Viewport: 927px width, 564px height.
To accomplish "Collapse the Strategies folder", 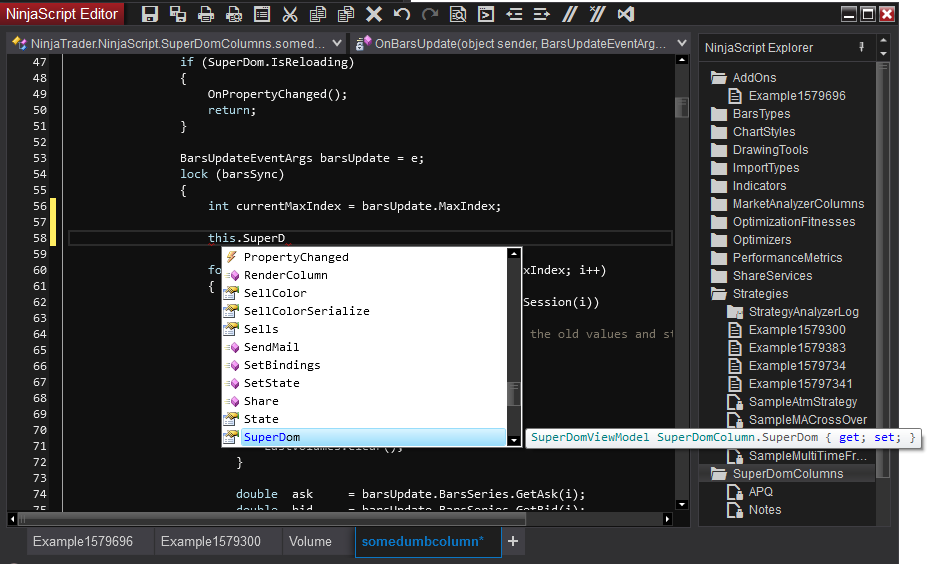I will 760,294.
